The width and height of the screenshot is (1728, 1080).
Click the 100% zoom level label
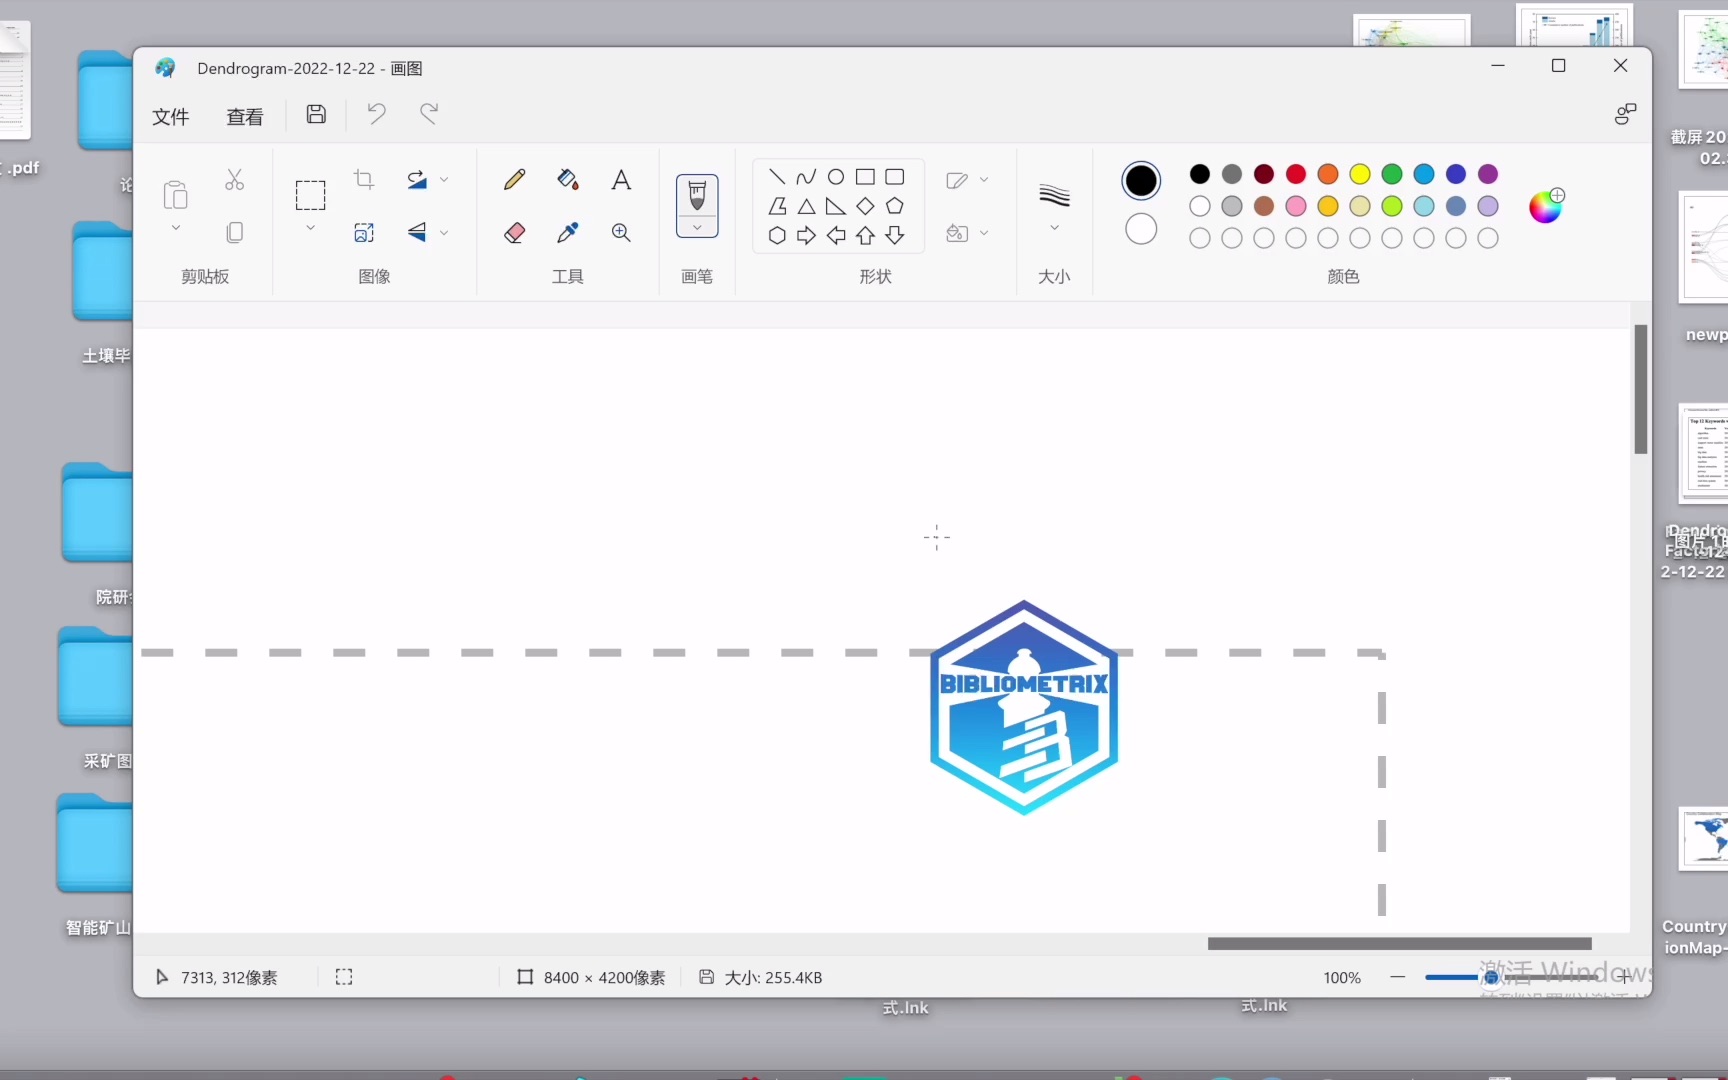click(1342, 978)
